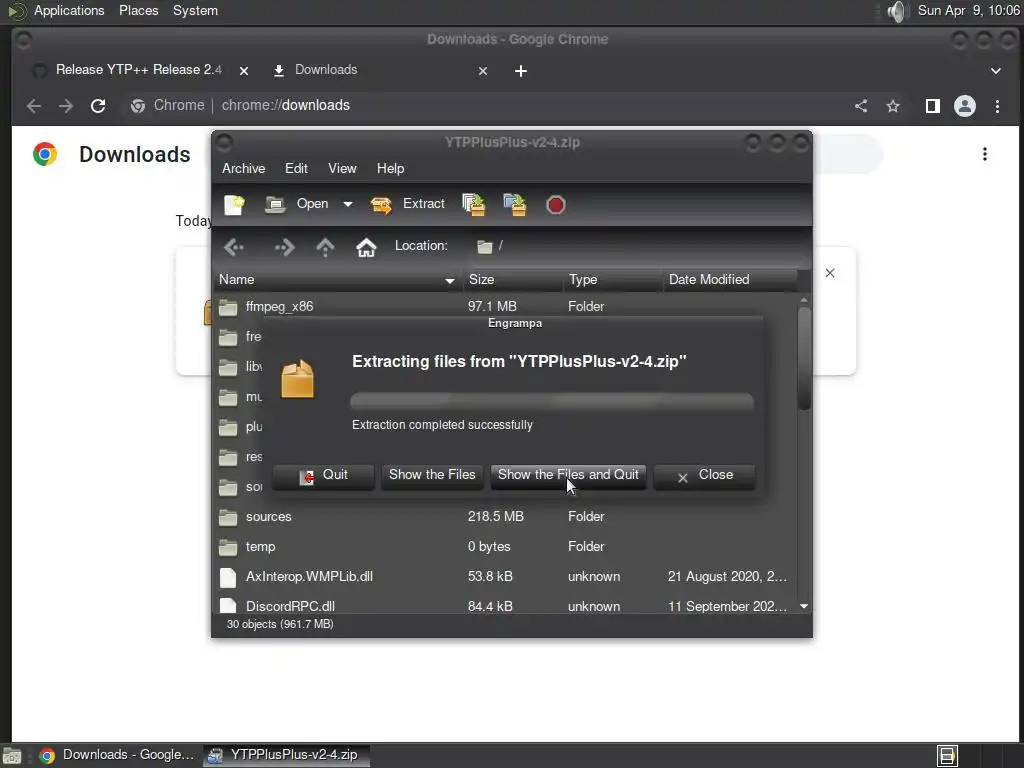Open the Archive menu
This screenshot has width=1024, height=768.
244,168
